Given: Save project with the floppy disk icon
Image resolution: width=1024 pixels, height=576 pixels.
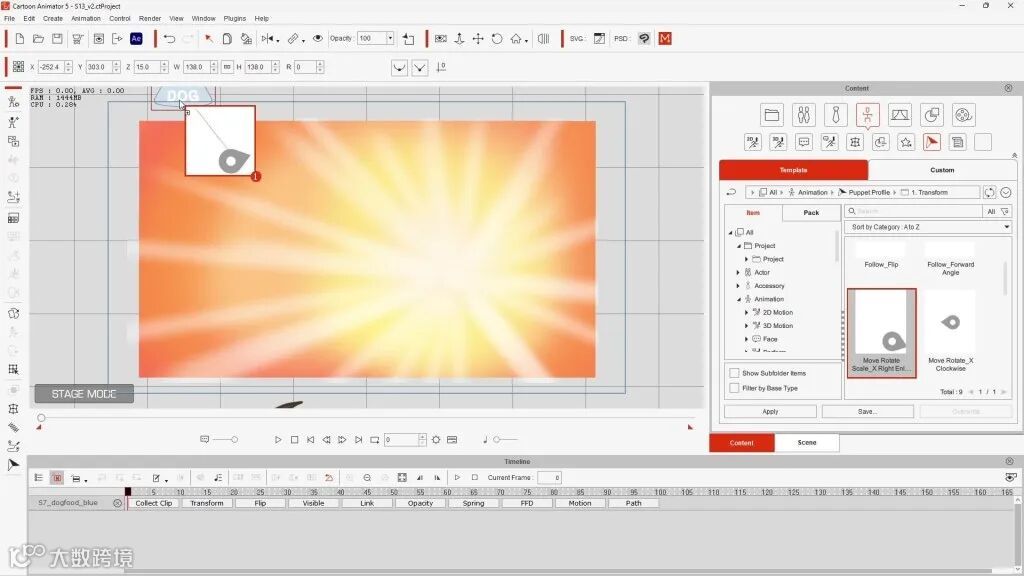Looking at the screenshot, I should pyautogui.click(x=57, y=39).
